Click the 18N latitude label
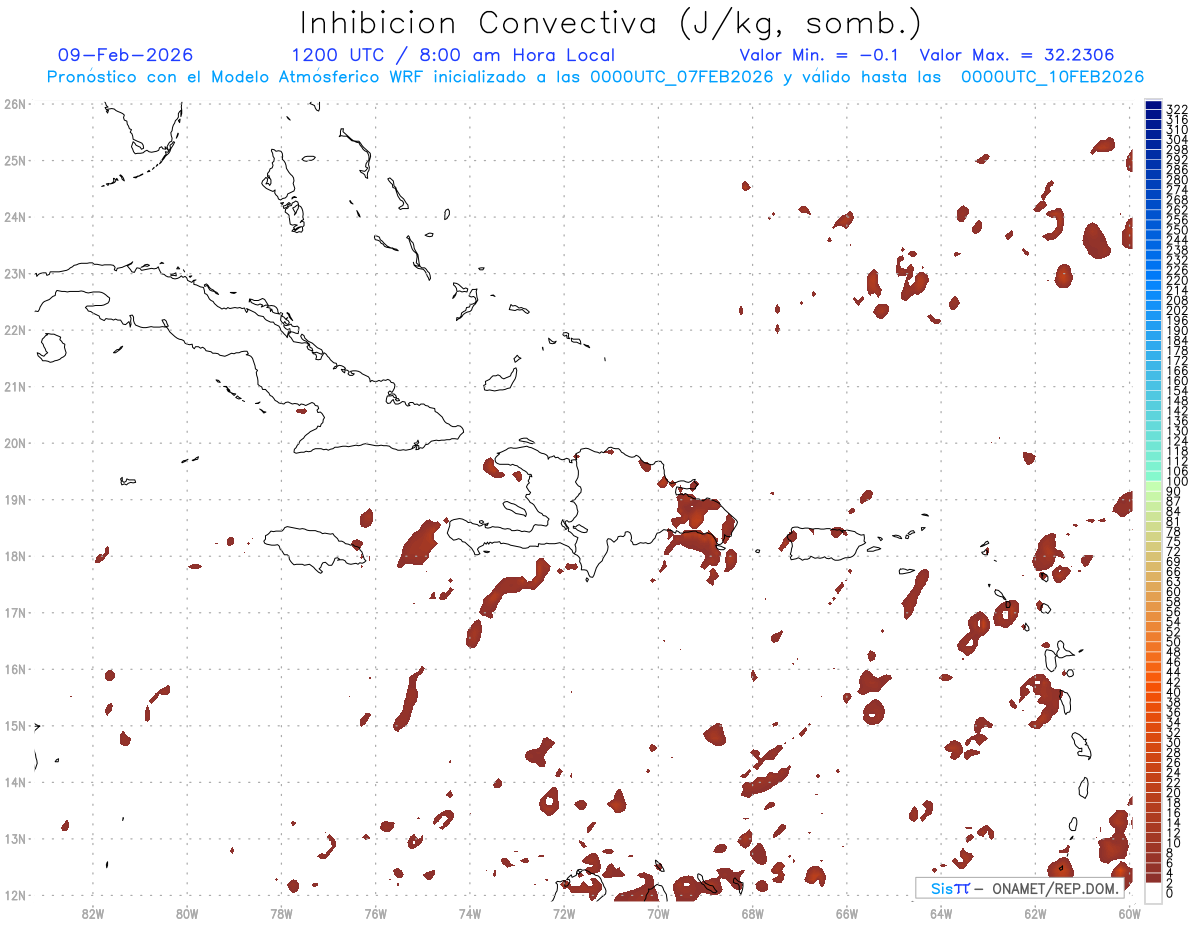 [x=15, y=556]
